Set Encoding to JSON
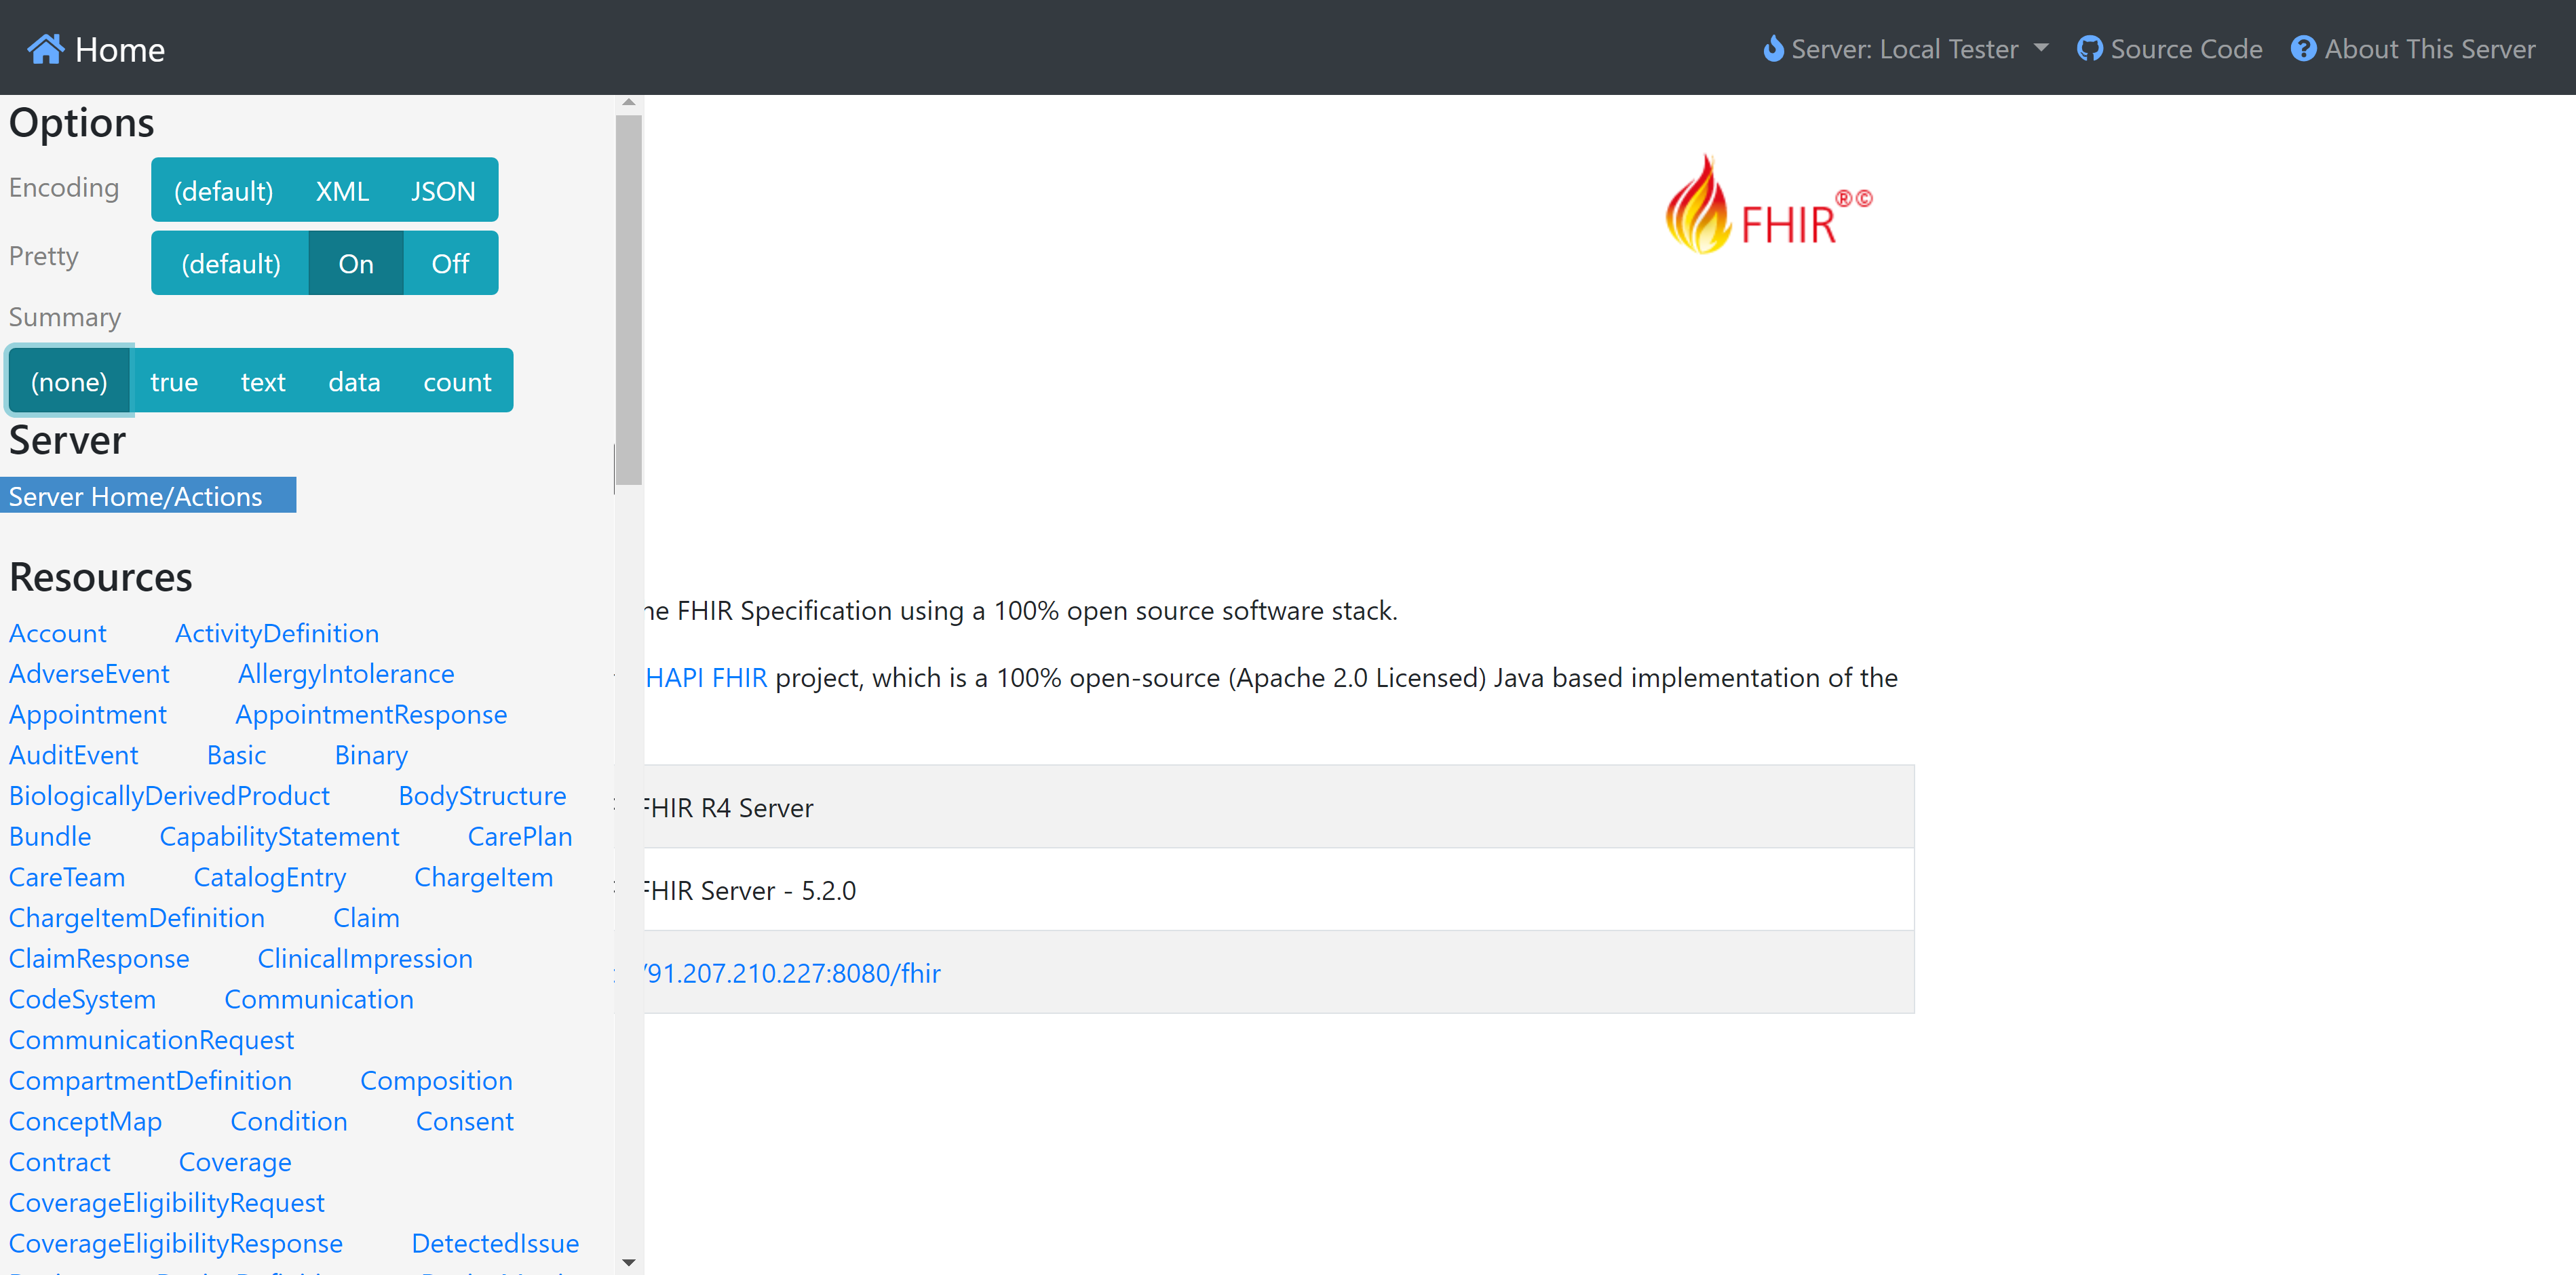Image resolution: width=2576 pixels, height=1275 pixels. pos(443,190)
